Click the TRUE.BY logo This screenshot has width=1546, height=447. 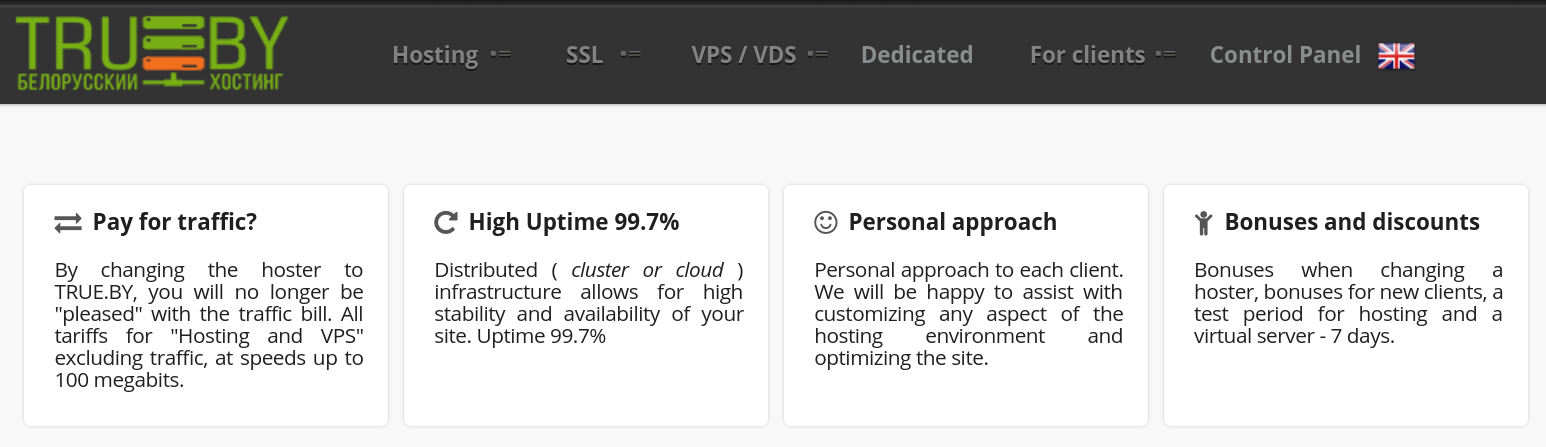pos(152,54)
